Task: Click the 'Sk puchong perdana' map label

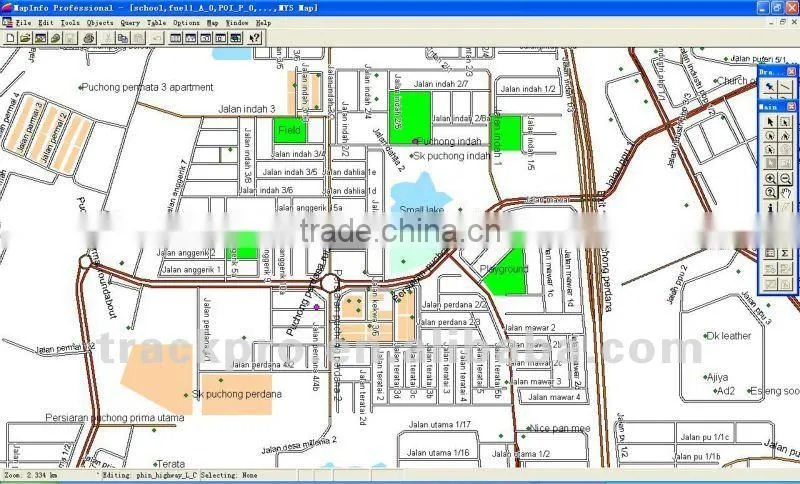Action: [x=237, y=394]
